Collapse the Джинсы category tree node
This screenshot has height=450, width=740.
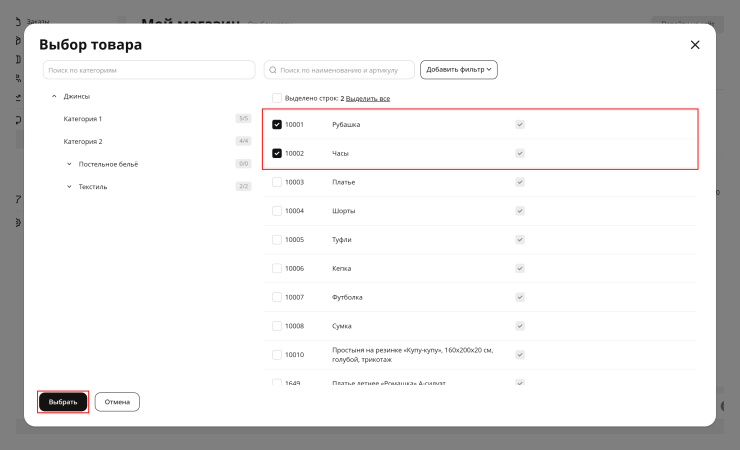(x=54, y=96)
